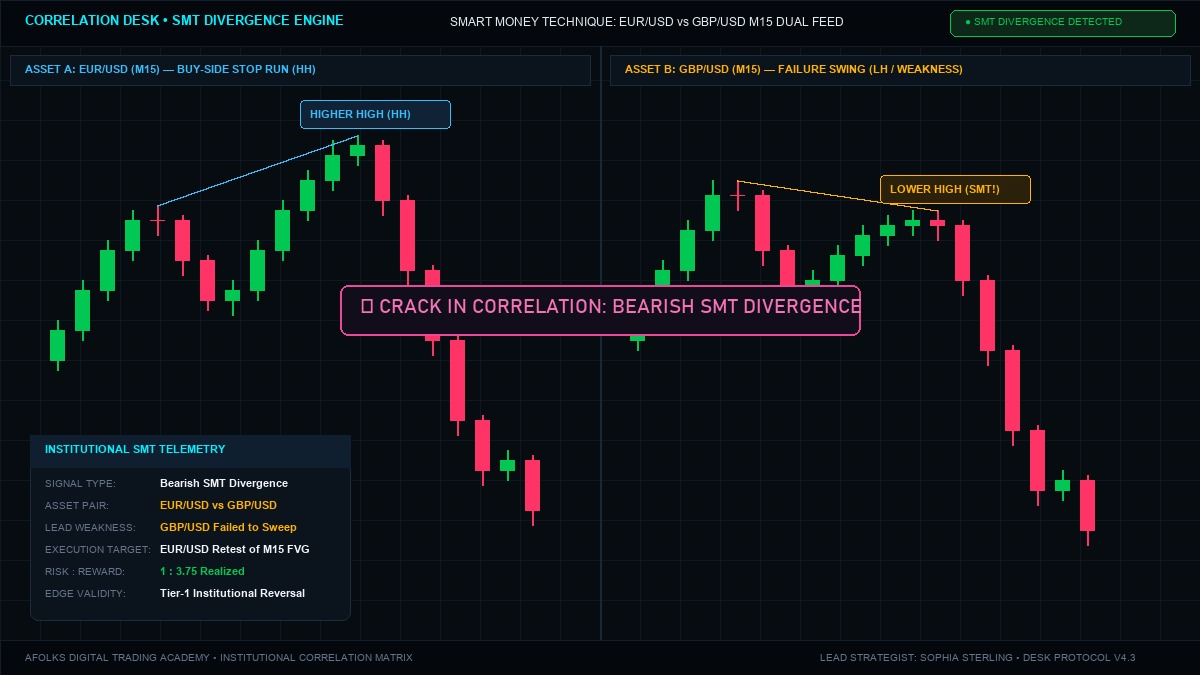
Task: Click the Institutional SMT Telemetry panel header
Action: 190,450
